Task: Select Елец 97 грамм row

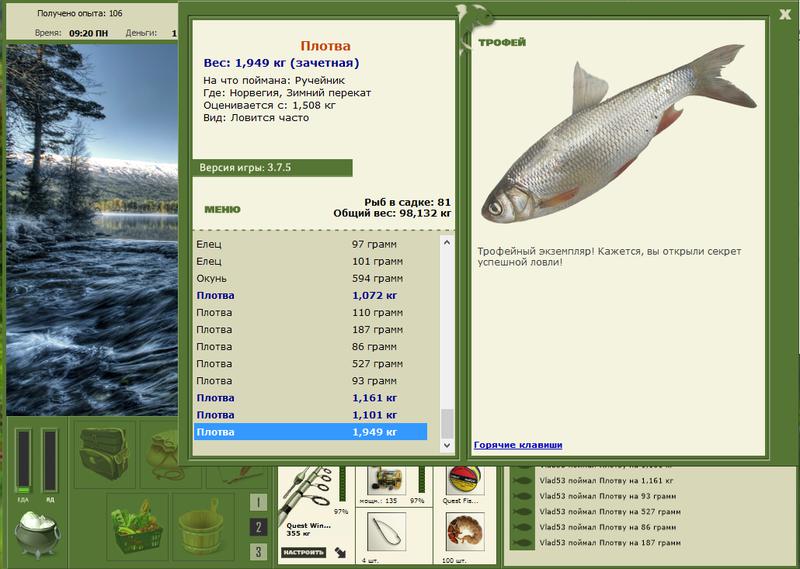Action: 311,244
